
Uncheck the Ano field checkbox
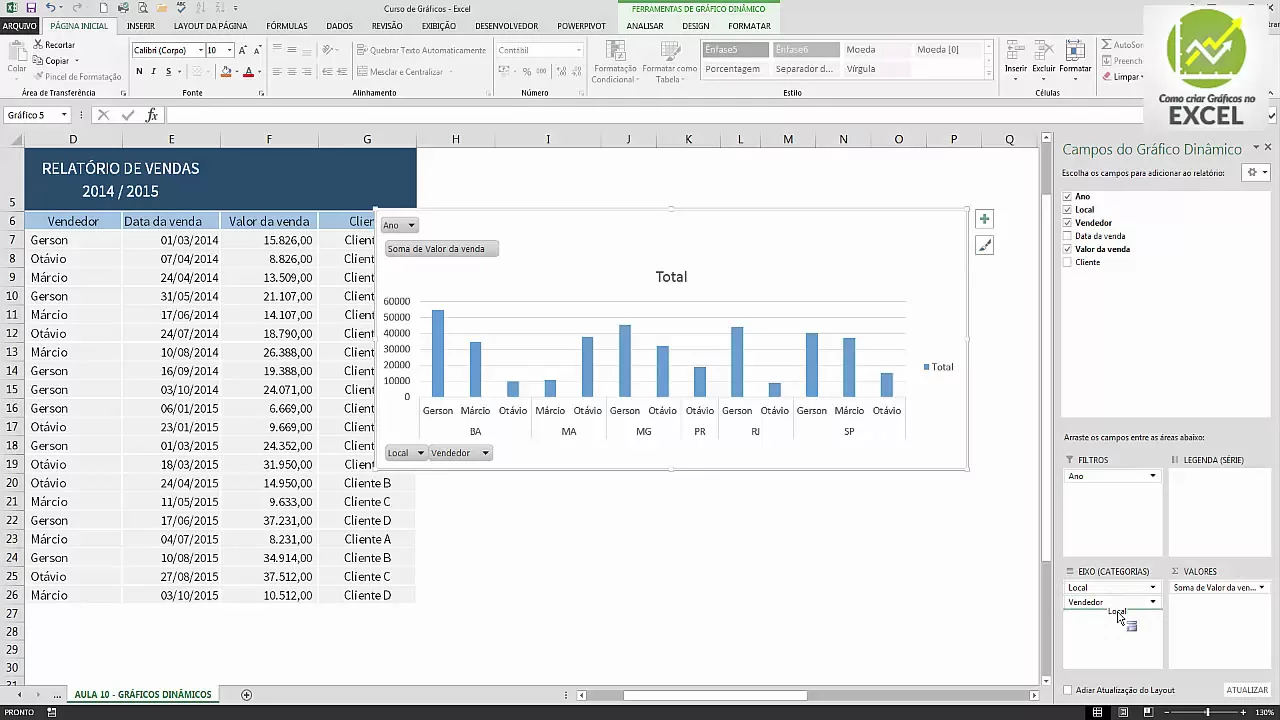(1068, 197)
